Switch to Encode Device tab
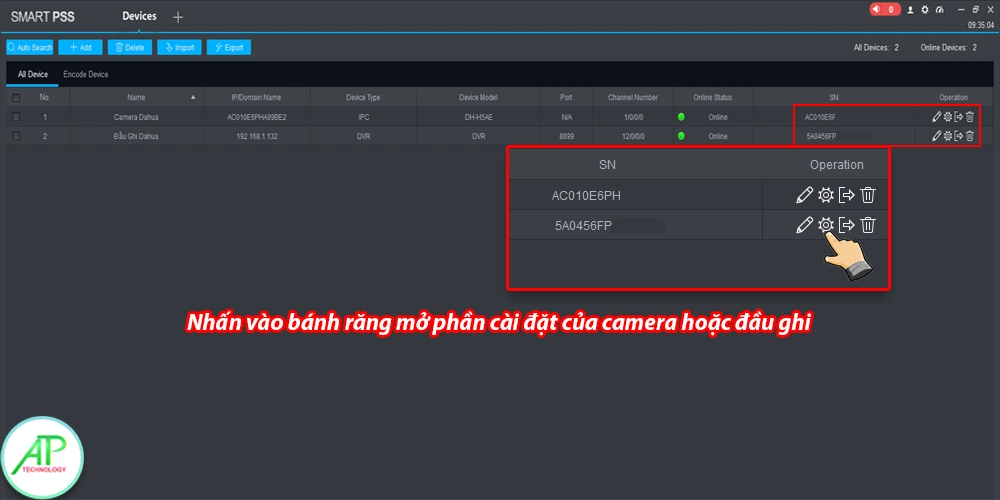This screenshot has width=1000, height=500. 85,75
